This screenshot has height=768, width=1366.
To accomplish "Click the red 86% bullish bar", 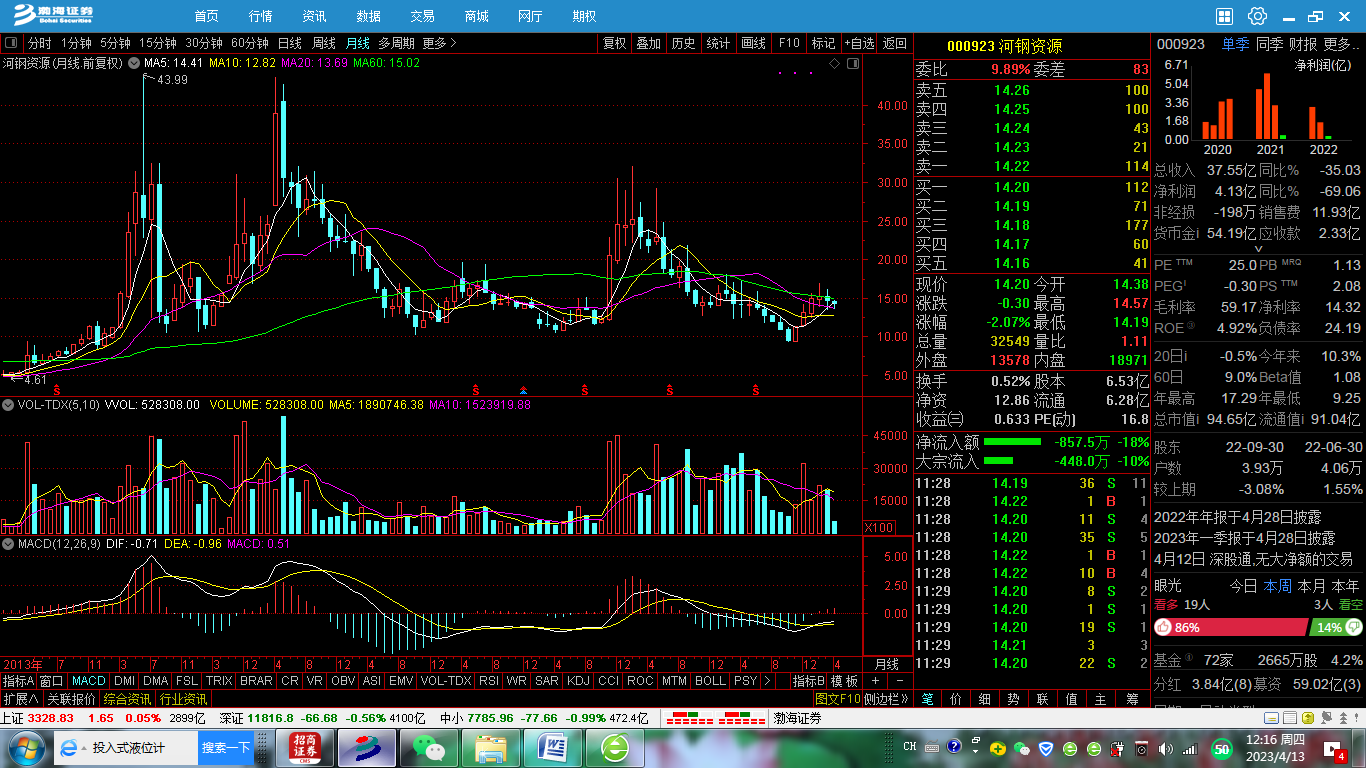I will point(1230,627).
